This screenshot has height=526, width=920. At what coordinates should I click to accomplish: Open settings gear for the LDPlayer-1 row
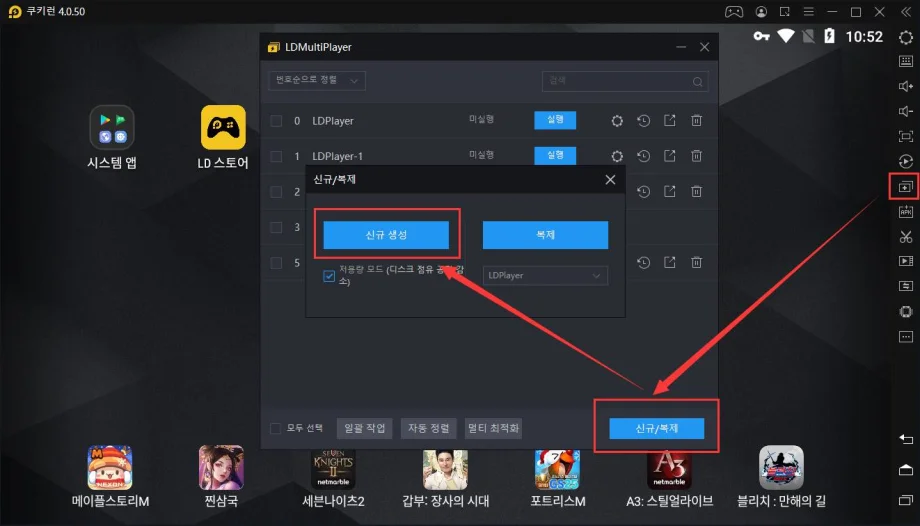(x=617, y=156)
